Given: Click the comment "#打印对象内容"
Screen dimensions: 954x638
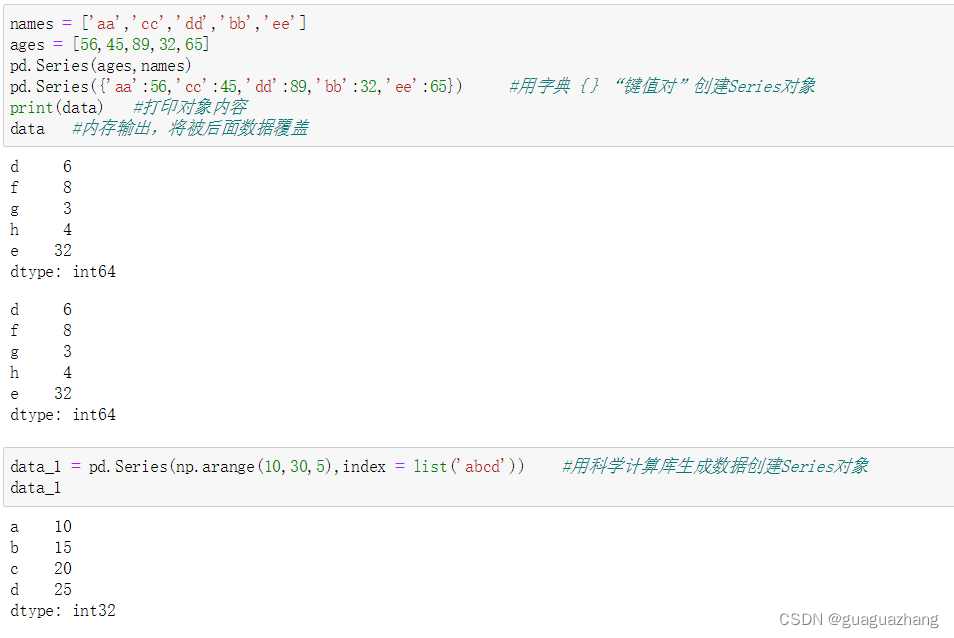Looking at the screenshot, I should coord(190,108).
